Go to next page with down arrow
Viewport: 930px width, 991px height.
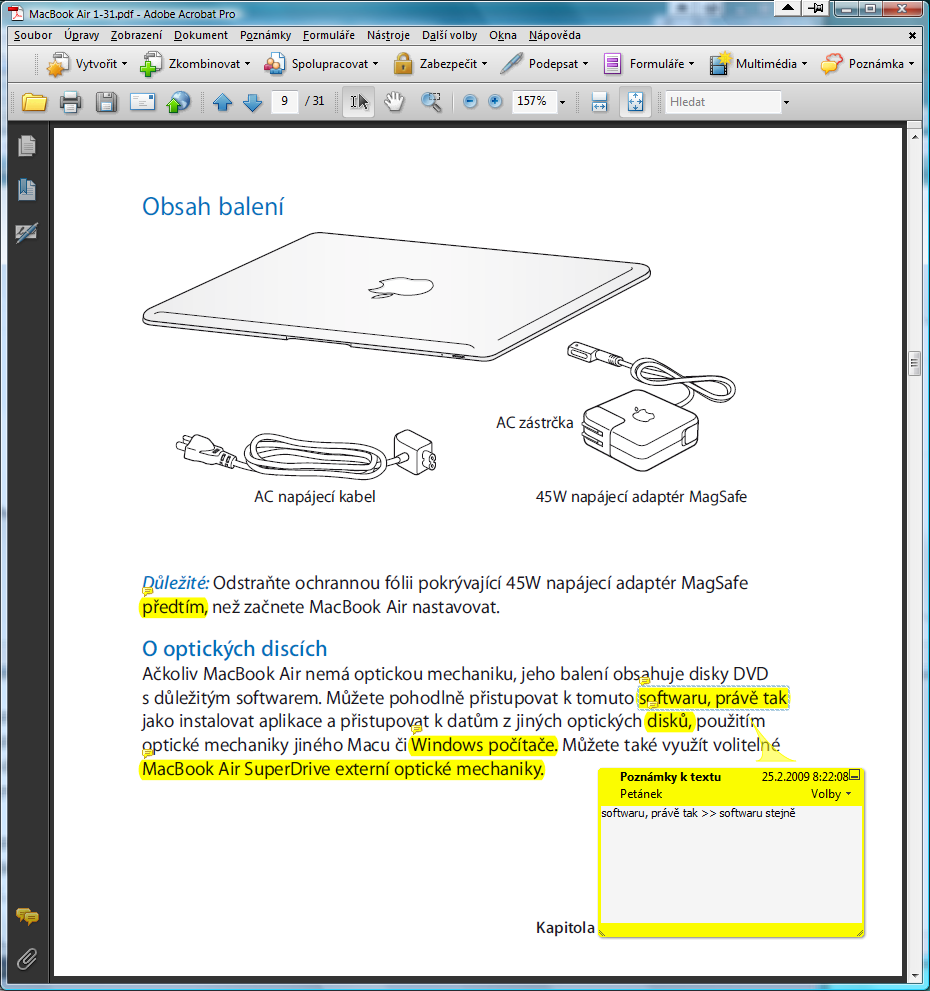[x=252, y=102]
